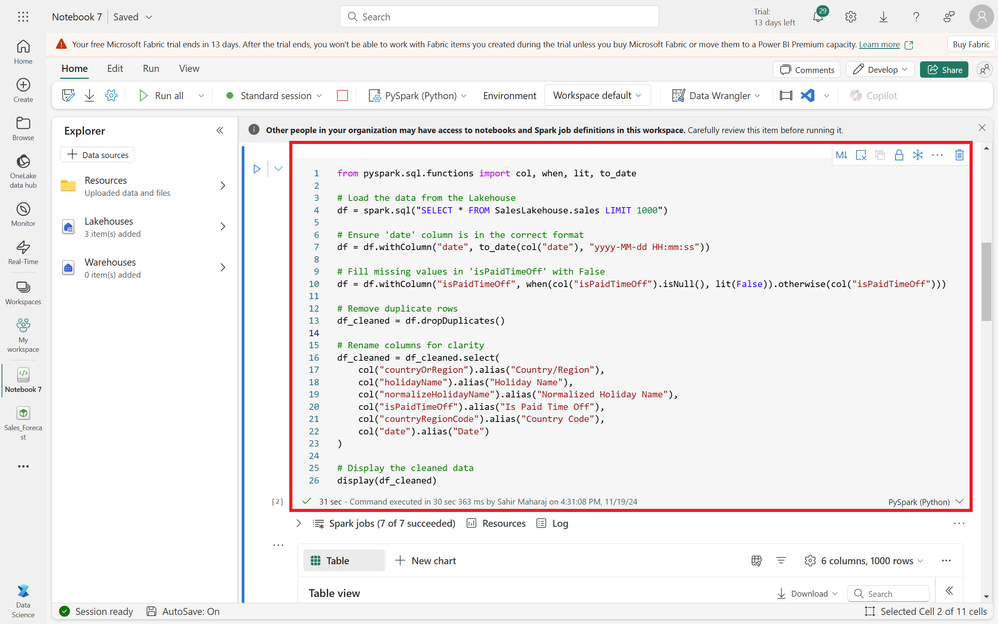Go to Home in the left navigation
The height and width of the screenshot is (624, 998).
pyautogui.click(x=23, y=52)
